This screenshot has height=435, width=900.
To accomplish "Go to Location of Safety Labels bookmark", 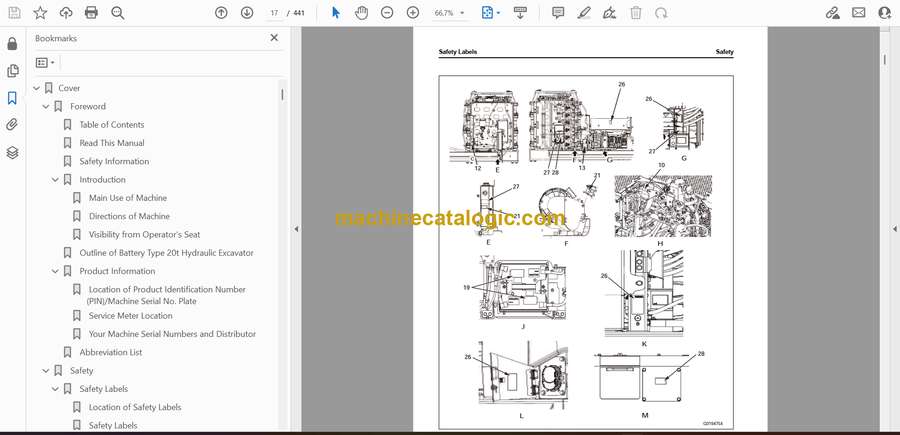I will 135,407.
